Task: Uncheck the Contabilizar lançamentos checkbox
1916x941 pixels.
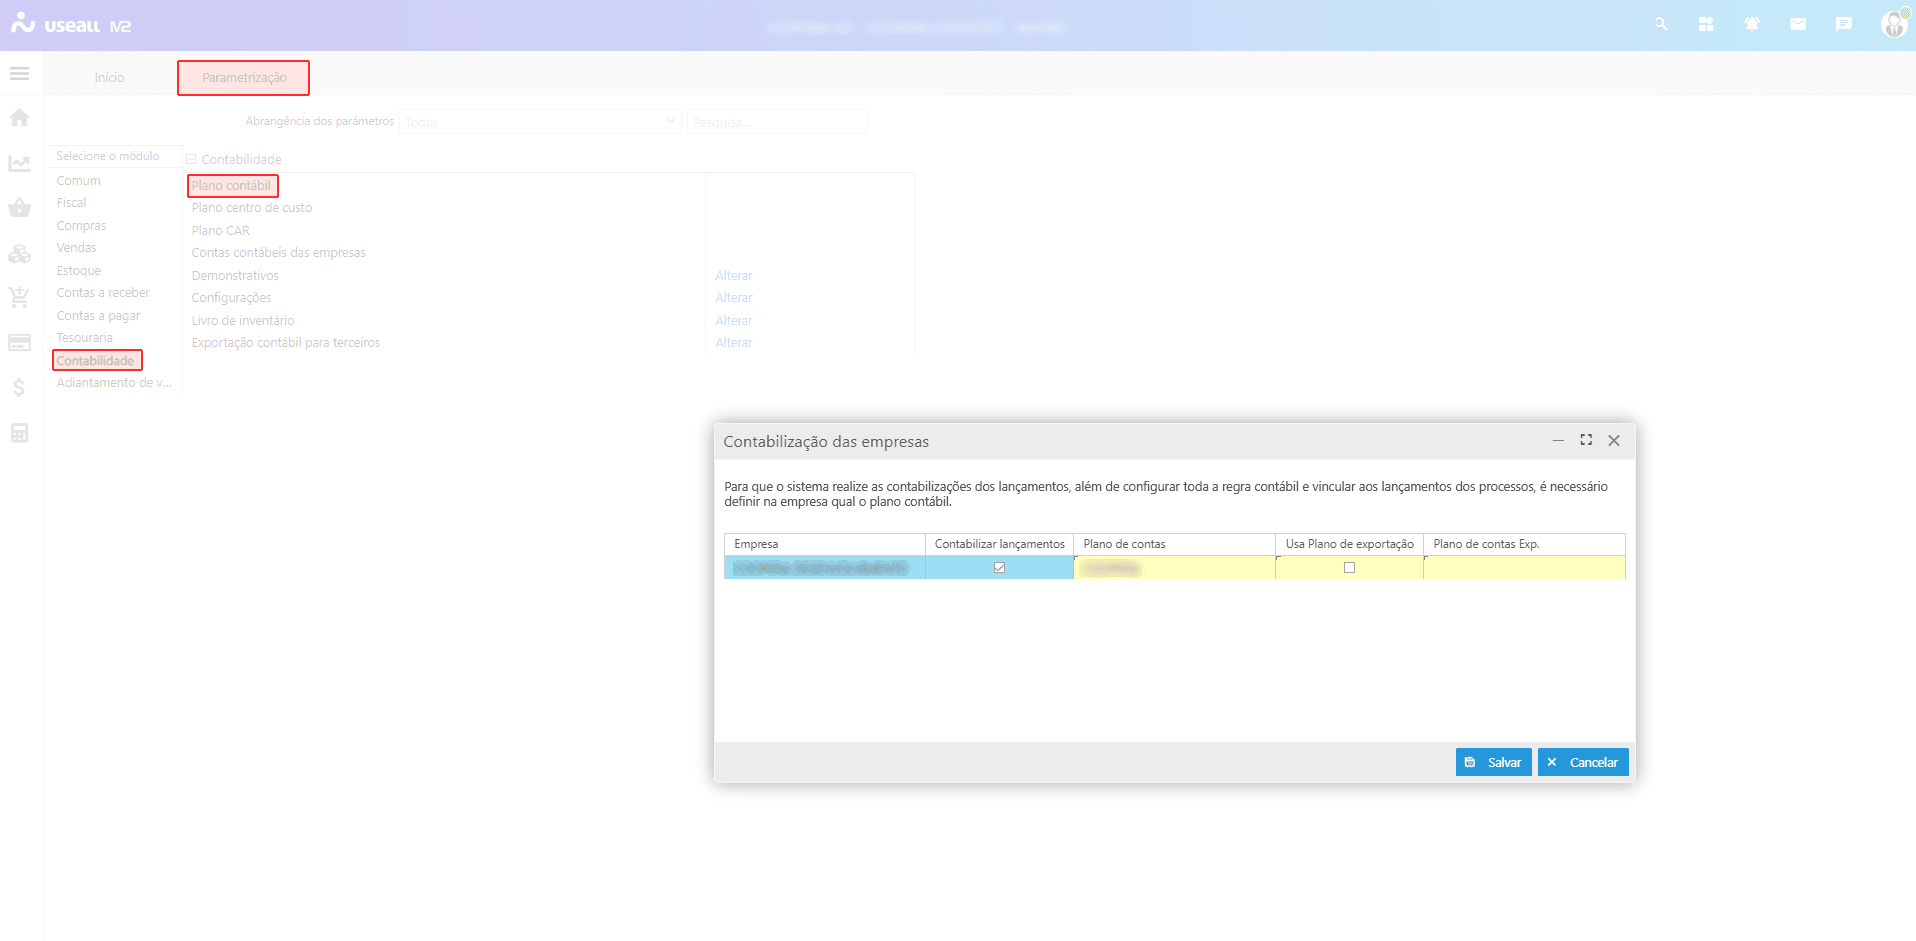Action: (999, 568)
